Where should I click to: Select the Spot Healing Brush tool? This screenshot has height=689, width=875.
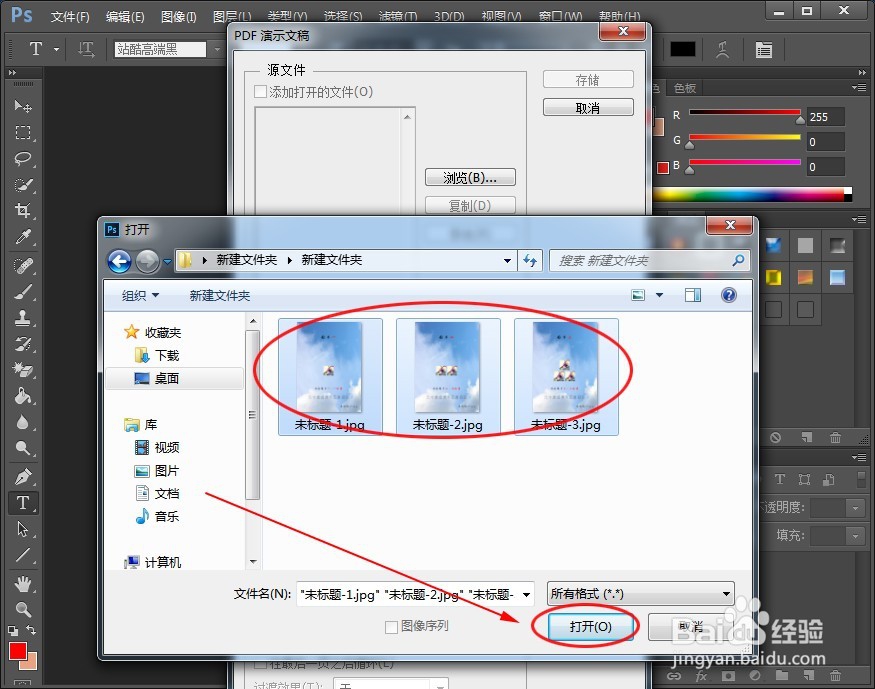coord(23,266)
